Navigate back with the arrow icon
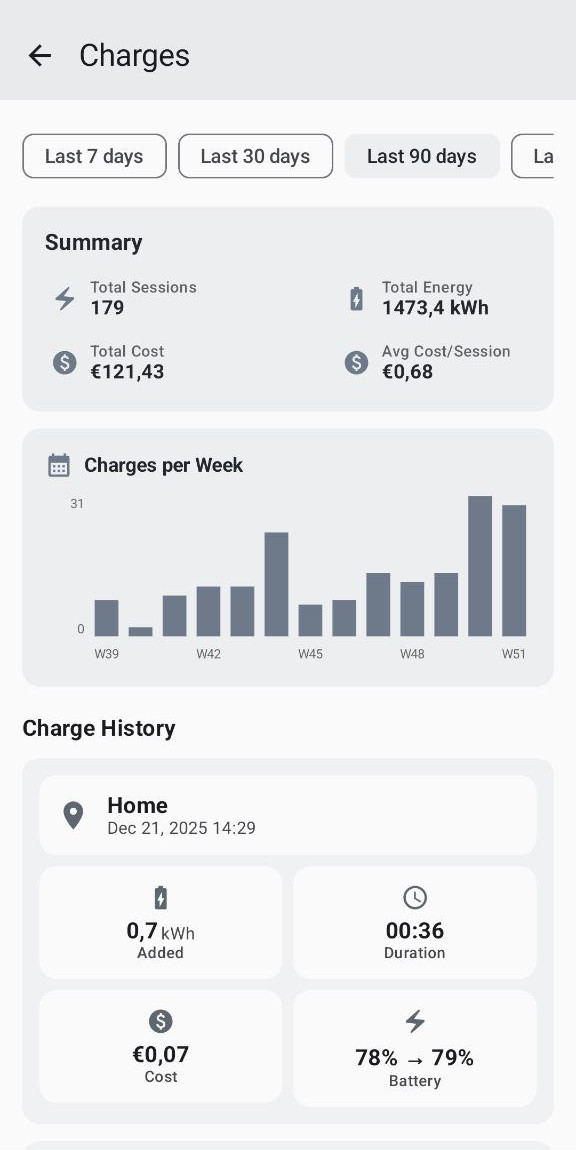This screenshot has width=576, height=1150. pos(39,55)
